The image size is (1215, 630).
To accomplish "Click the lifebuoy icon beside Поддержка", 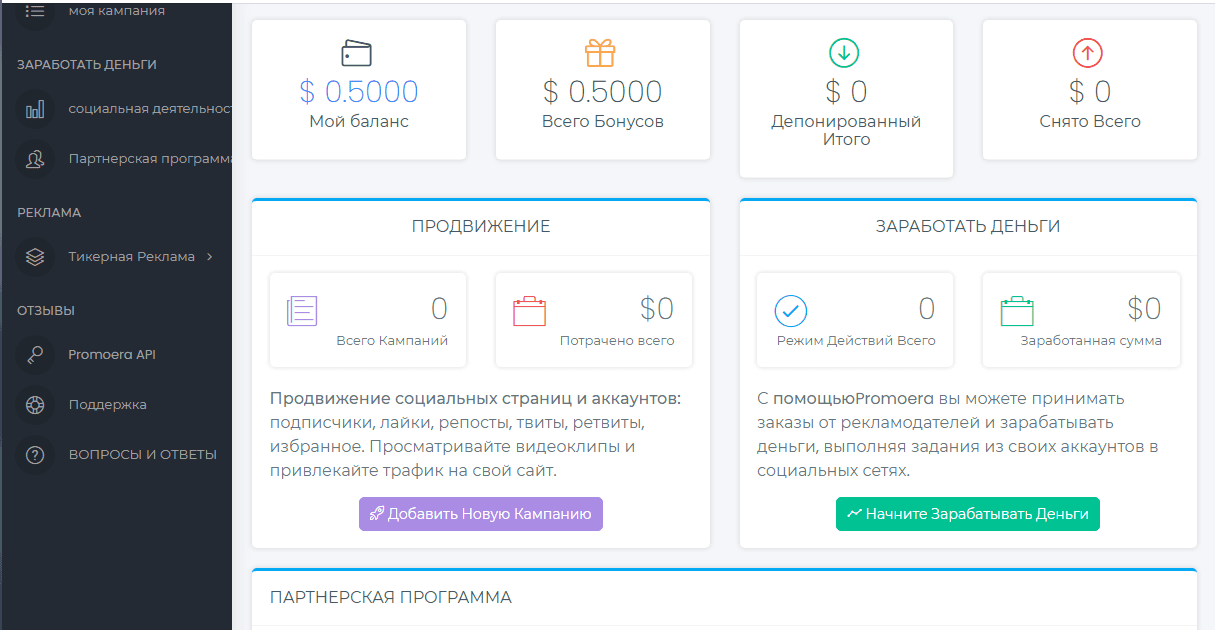I will coord(35,405).
